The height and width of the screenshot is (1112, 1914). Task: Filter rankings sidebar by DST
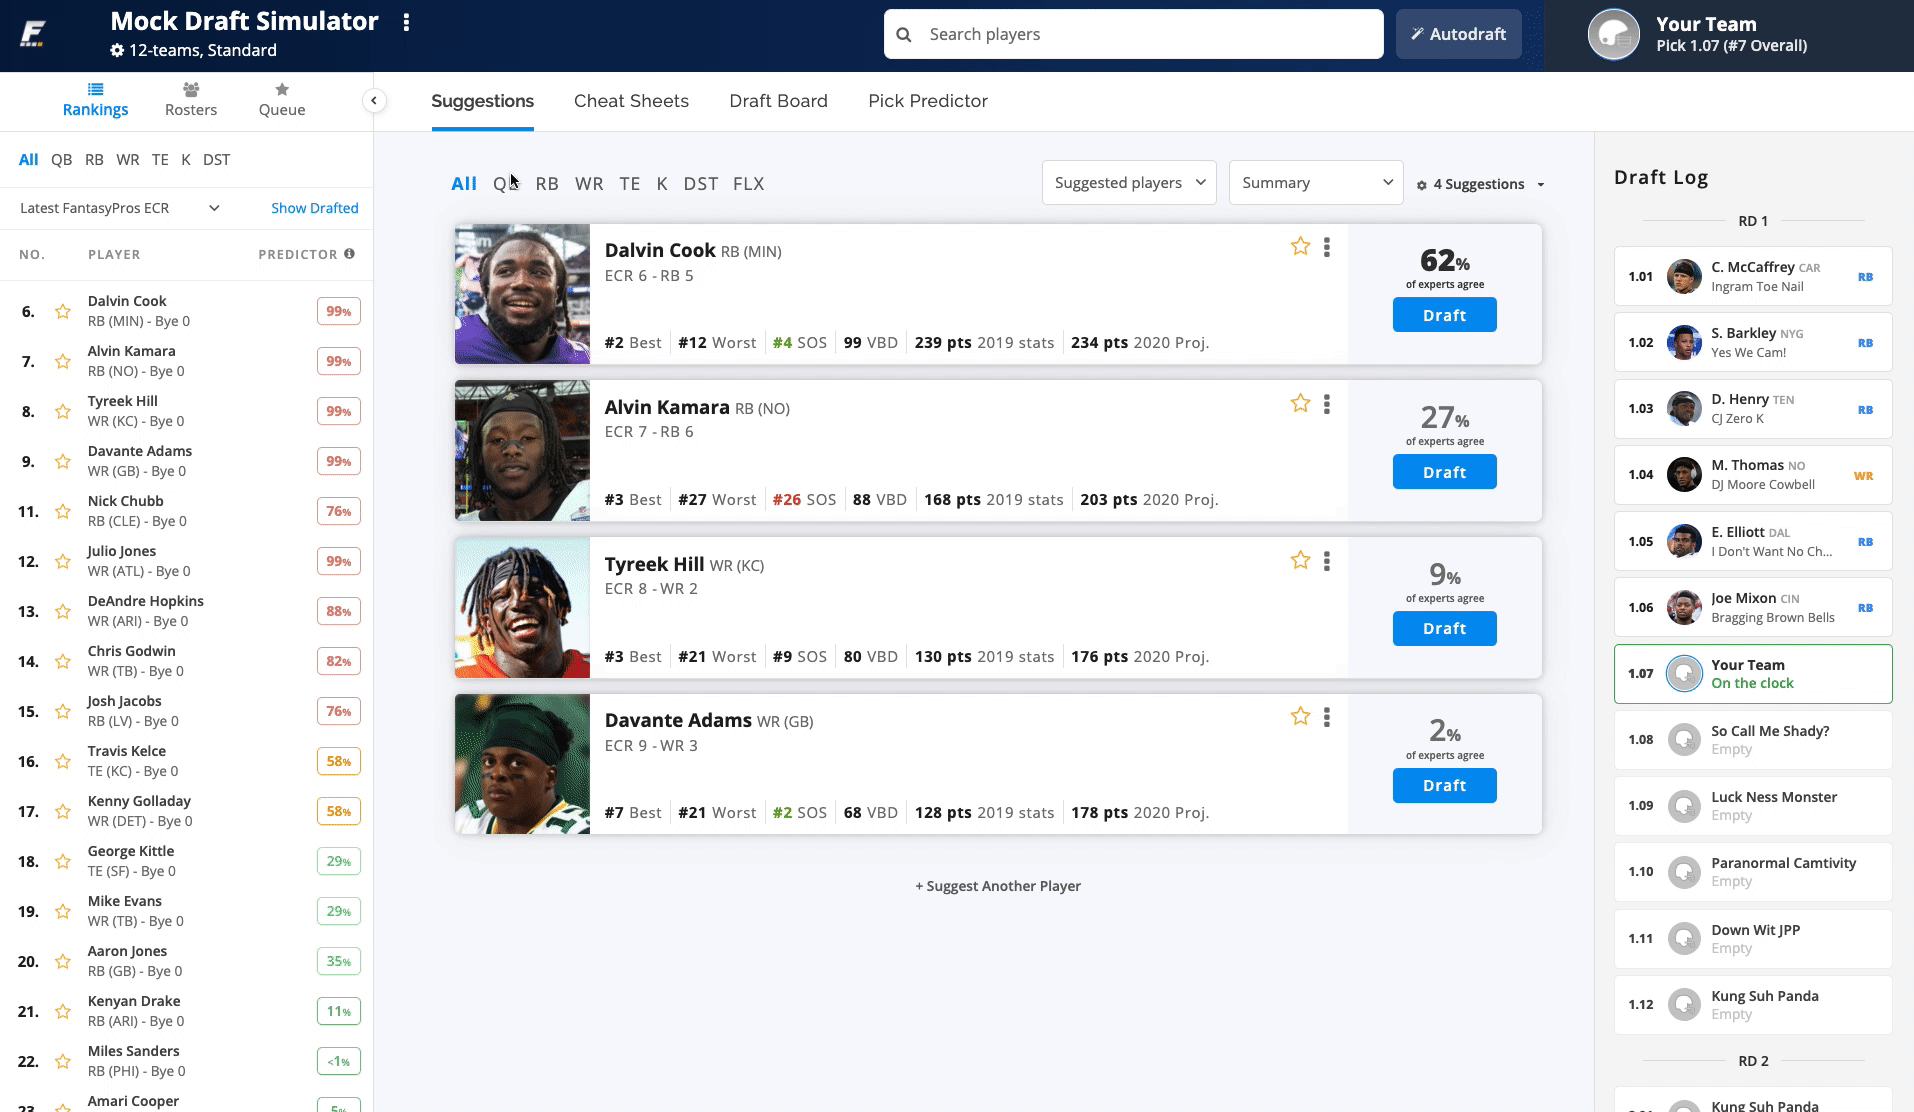216,160
